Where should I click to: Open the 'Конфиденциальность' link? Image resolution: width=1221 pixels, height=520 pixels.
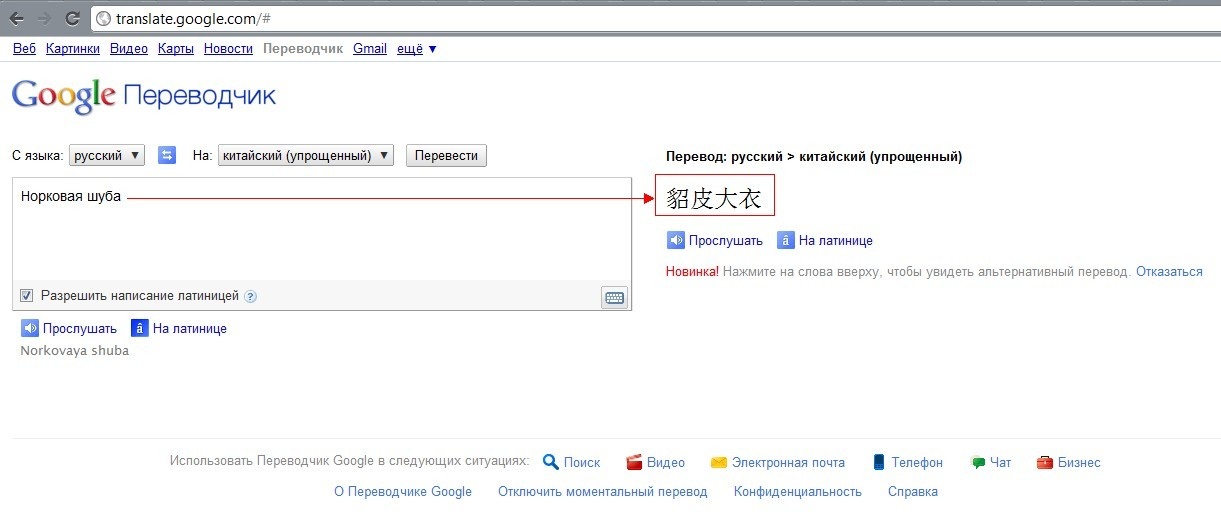(x=798, y=491)
